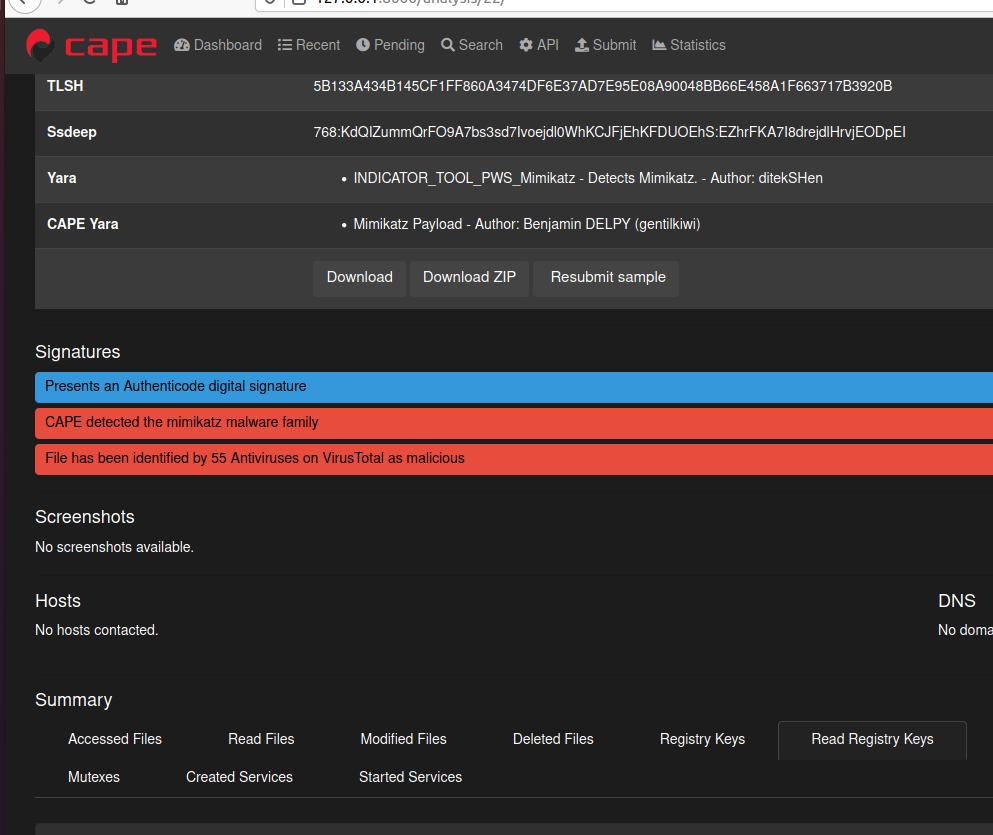Open the Dashboard via its gauge icon
The width and height of the screenshot is (993, 835).
(183, 44)
